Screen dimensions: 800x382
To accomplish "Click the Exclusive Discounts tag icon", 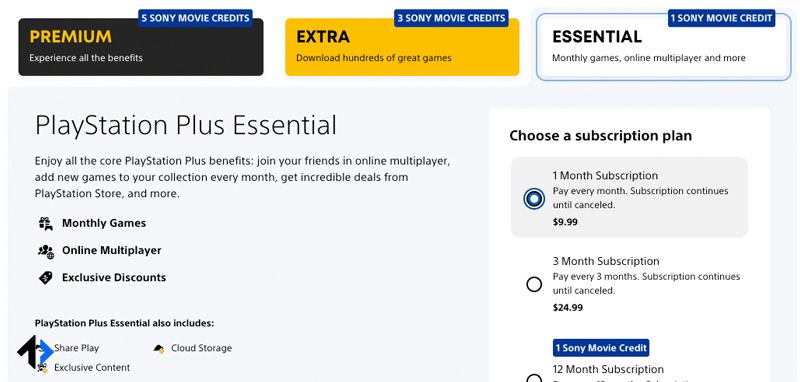I will point(45,278).
